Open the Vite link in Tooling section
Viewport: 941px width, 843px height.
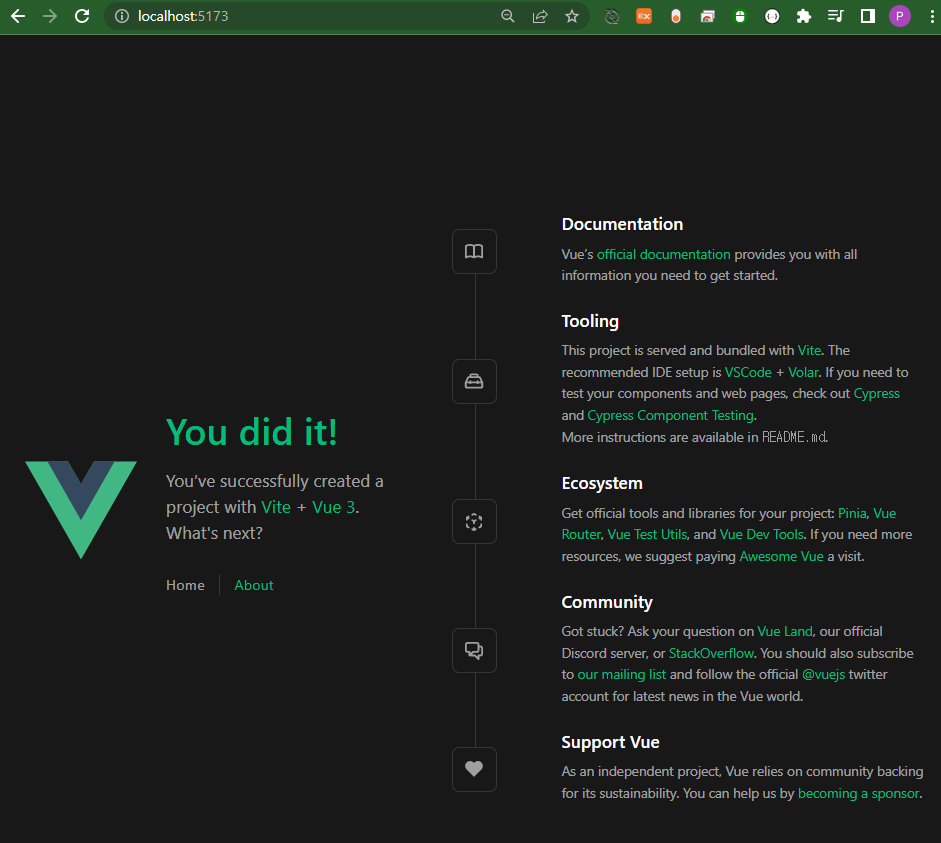809,350
